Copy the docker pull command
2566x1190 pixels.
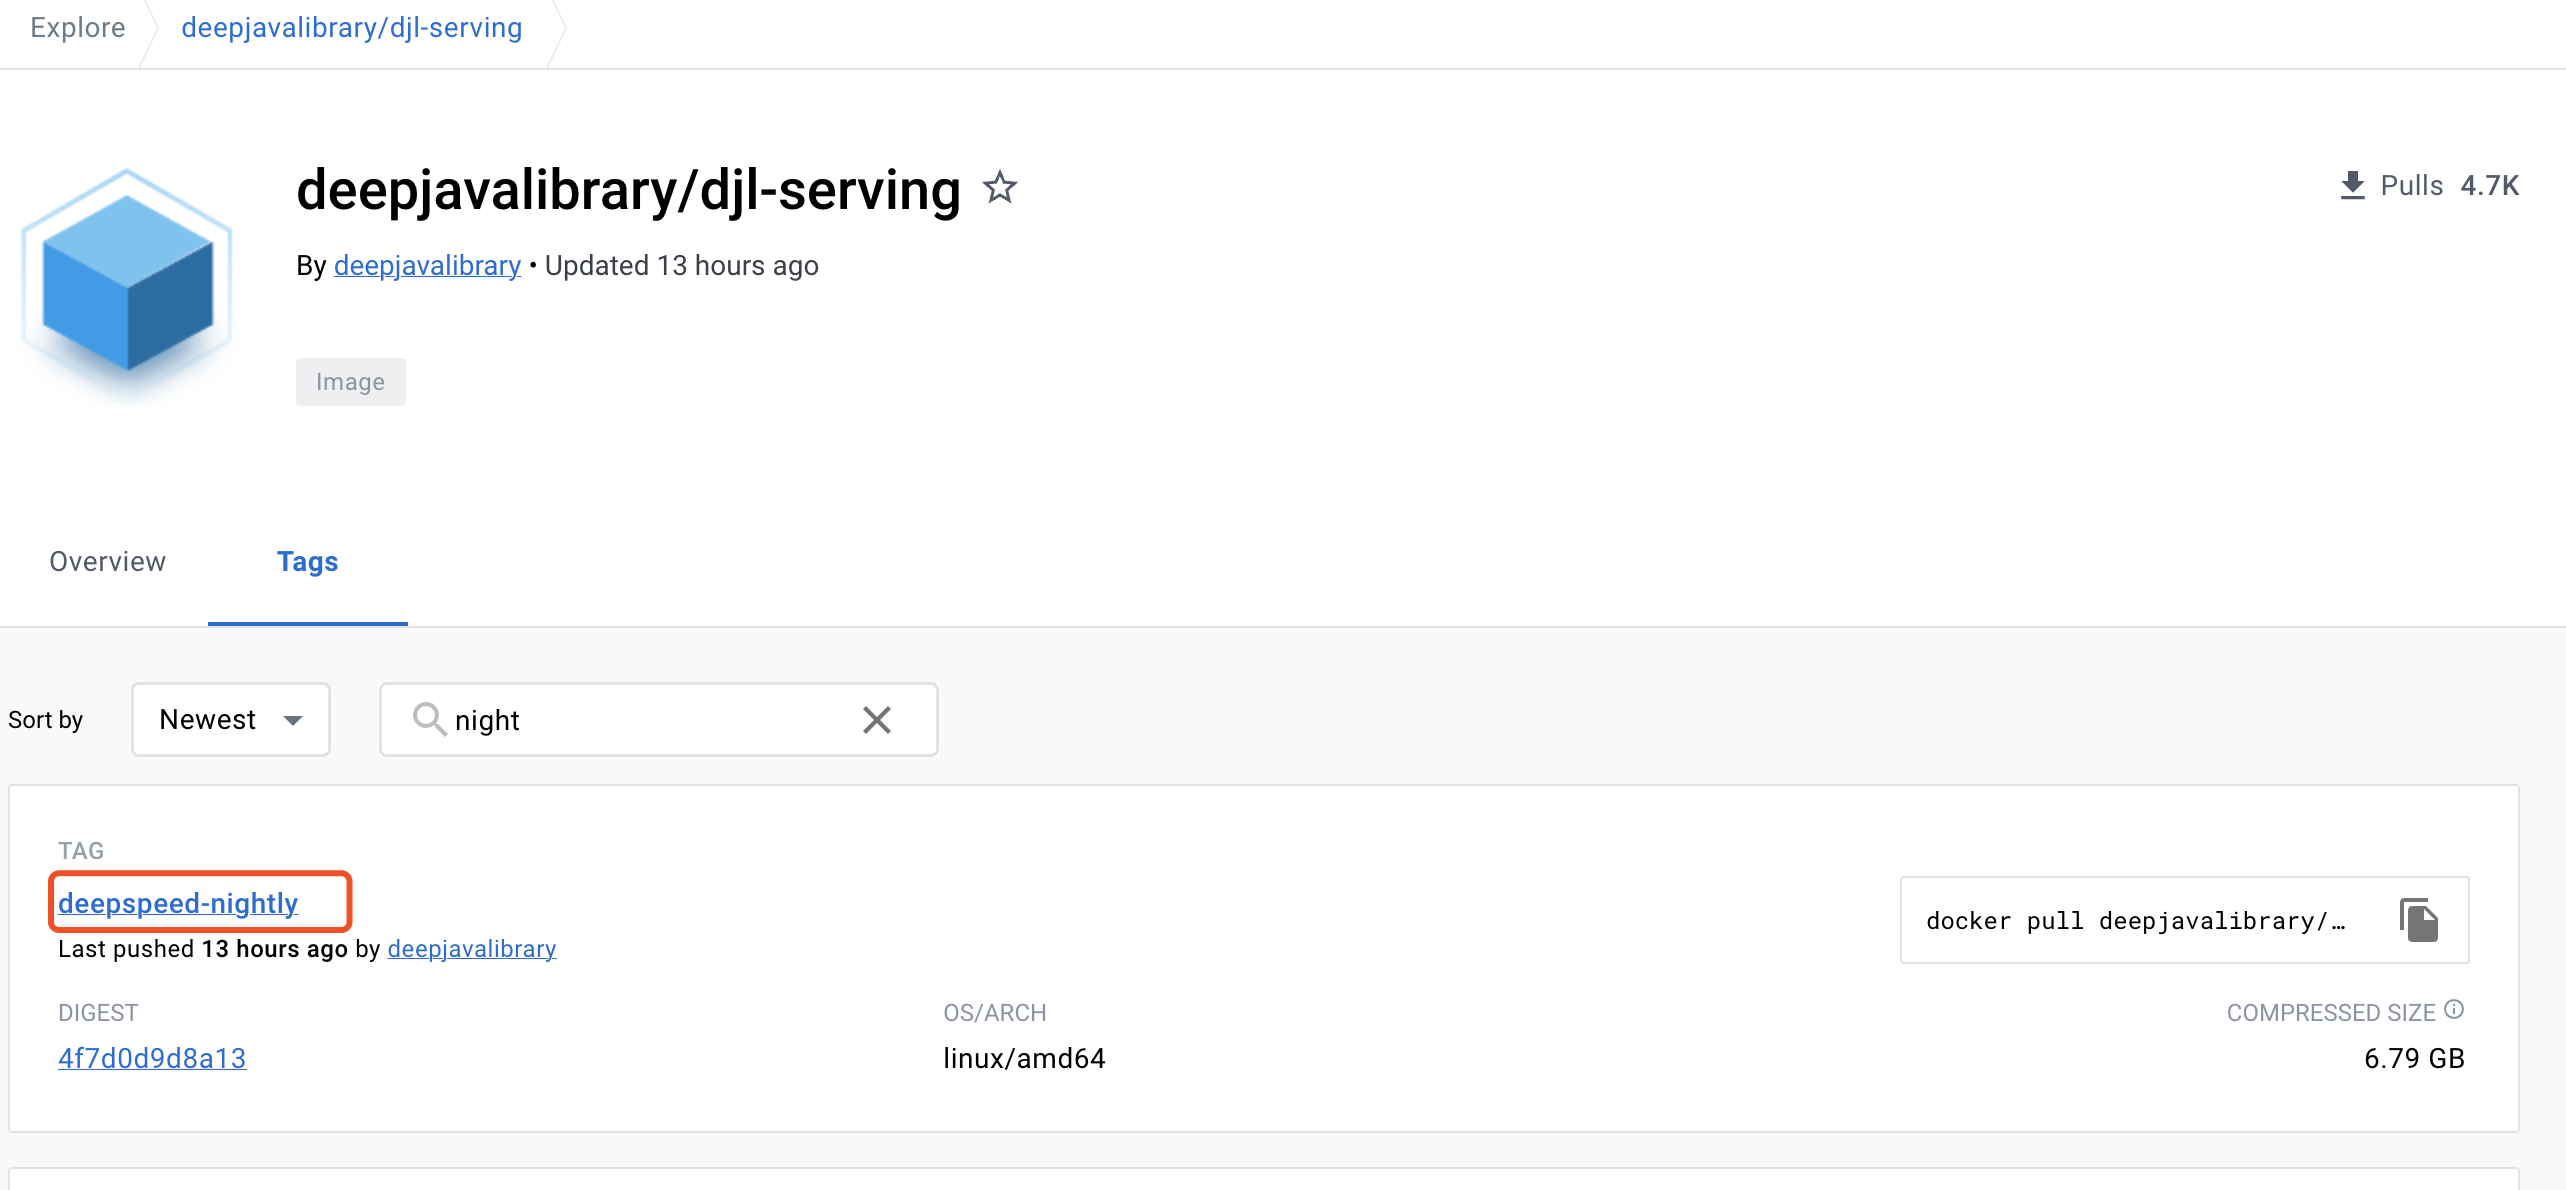point(2418,919)
